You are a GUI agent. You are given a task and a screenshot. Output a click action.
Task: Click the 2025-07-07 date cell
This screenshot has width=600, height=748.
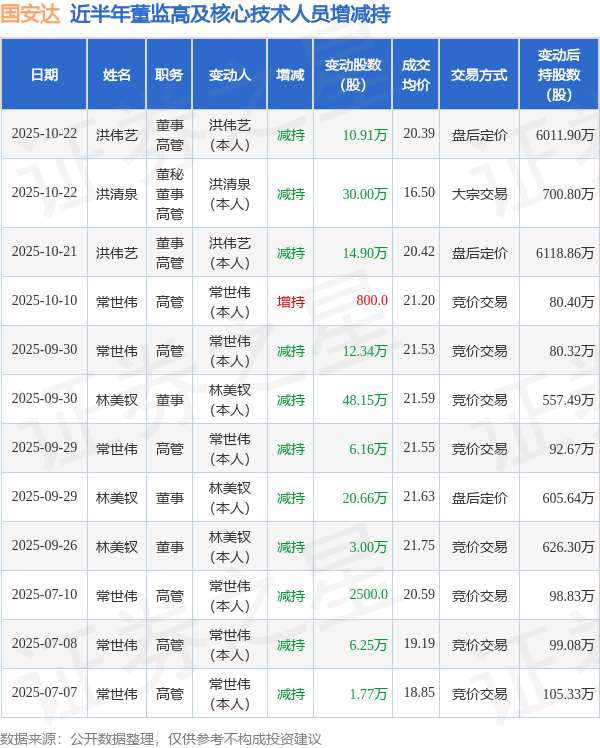pyautogui.click(x=44, y=693)
